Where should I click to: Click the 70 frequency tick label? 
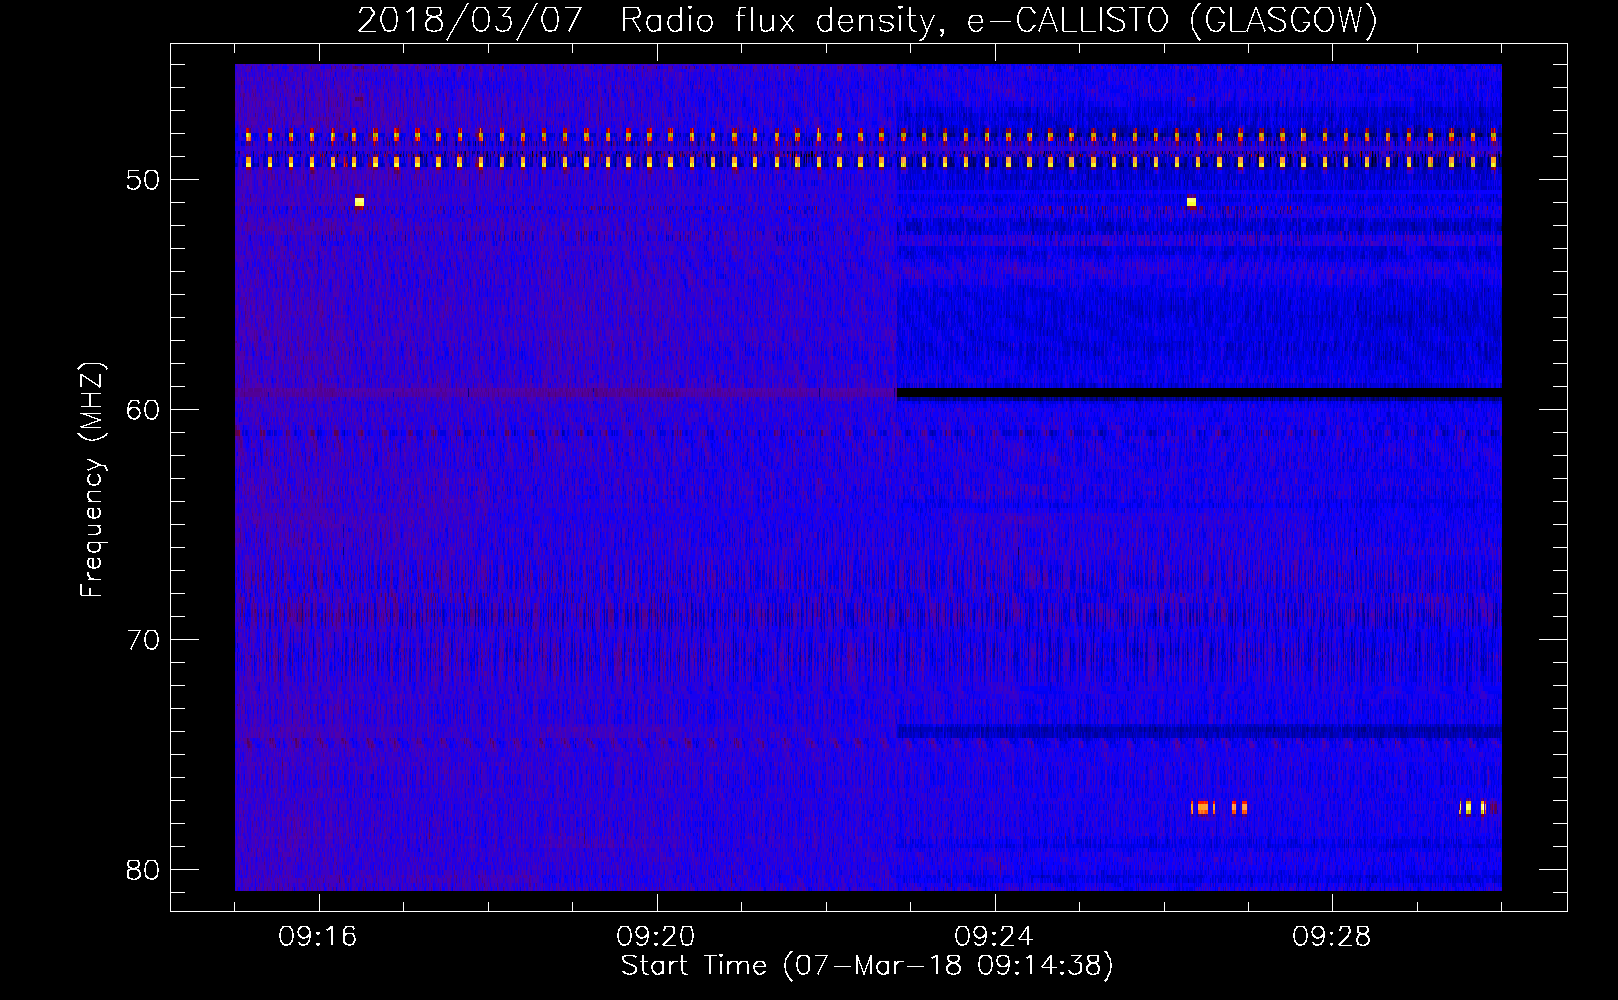pyautogui.click(x=143, y=640)
